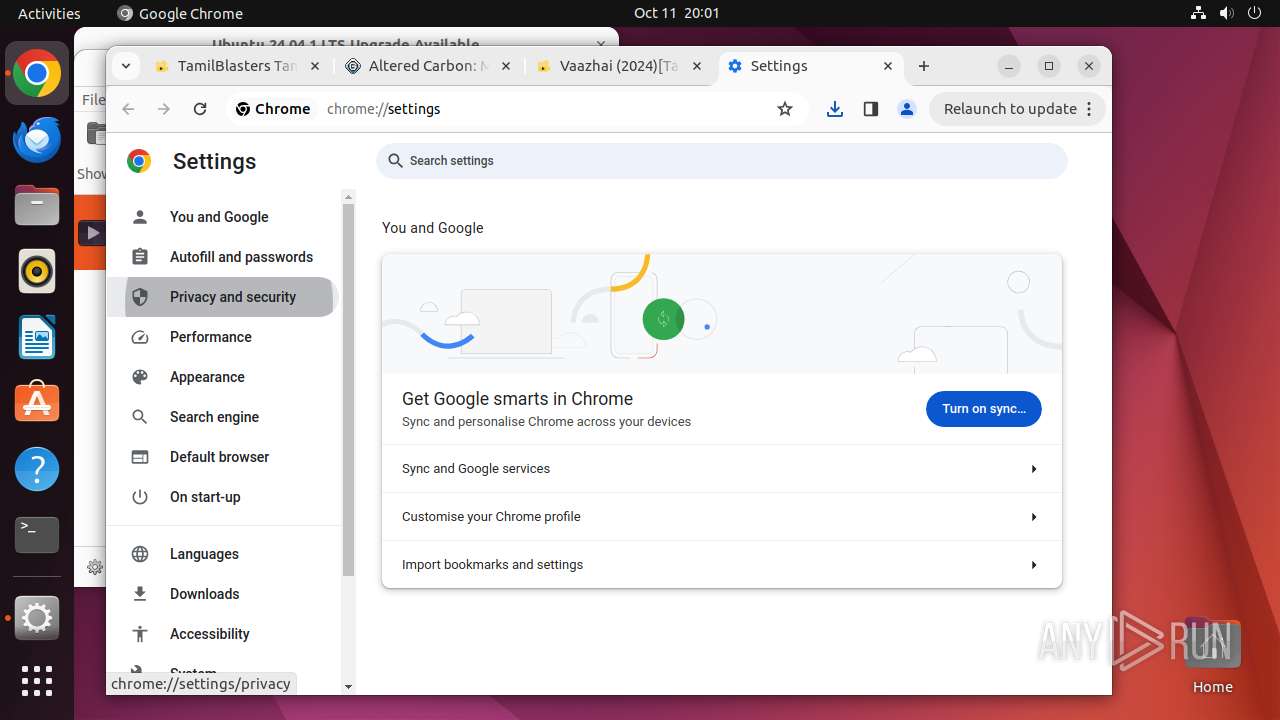Open system volume indicator

pyautogui.click(x=1227, y=13)
